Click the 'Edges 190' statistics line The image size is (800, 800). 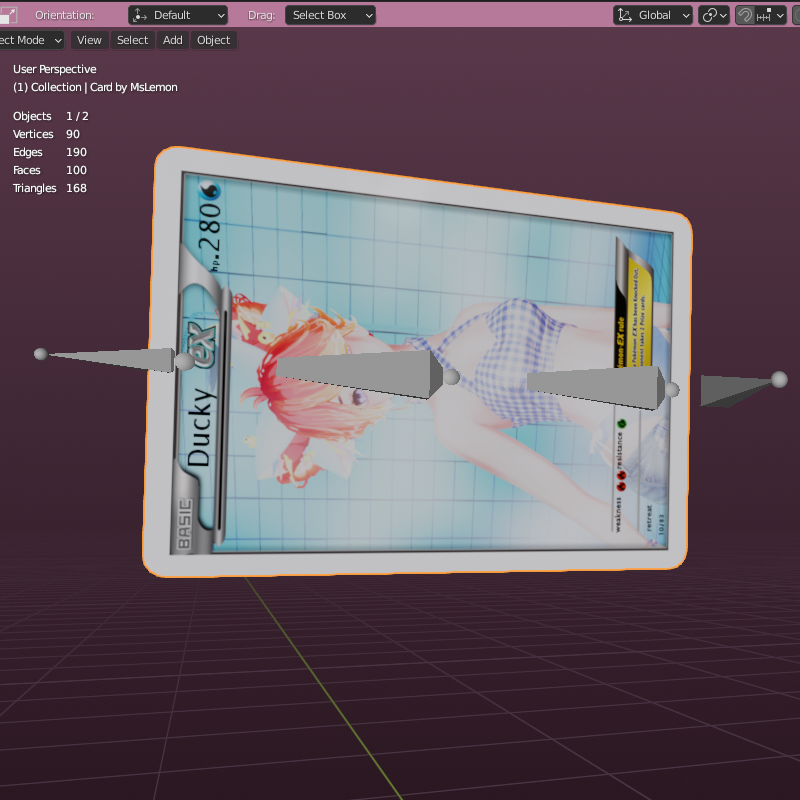[x=50, y=152]
